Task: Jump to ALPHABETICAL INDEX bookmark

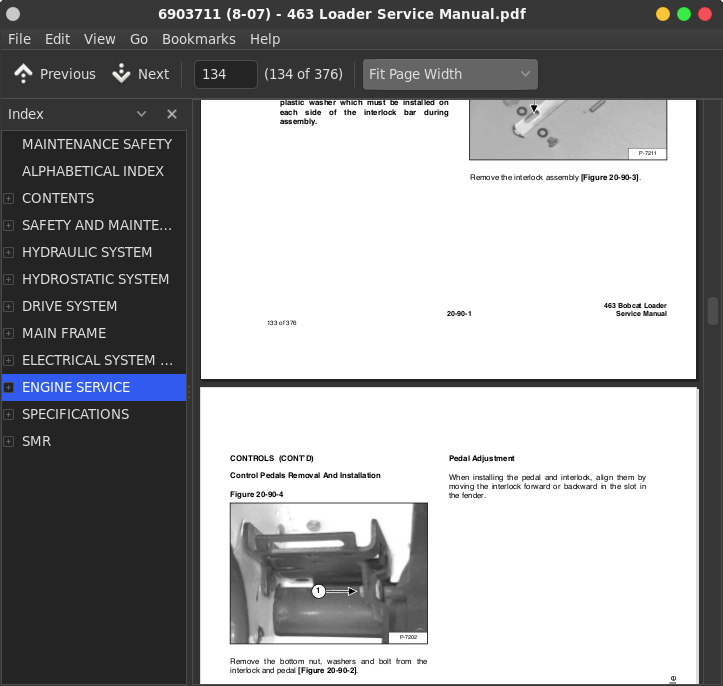Action: tap(92, 171)
